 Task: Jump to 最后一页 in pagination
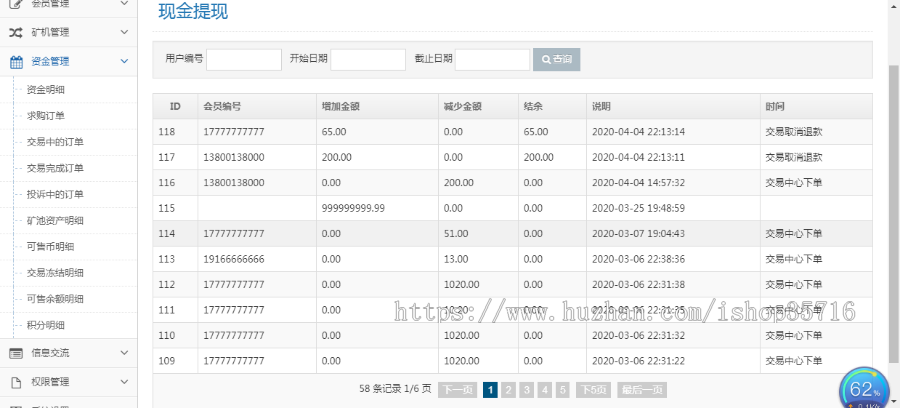641,390
